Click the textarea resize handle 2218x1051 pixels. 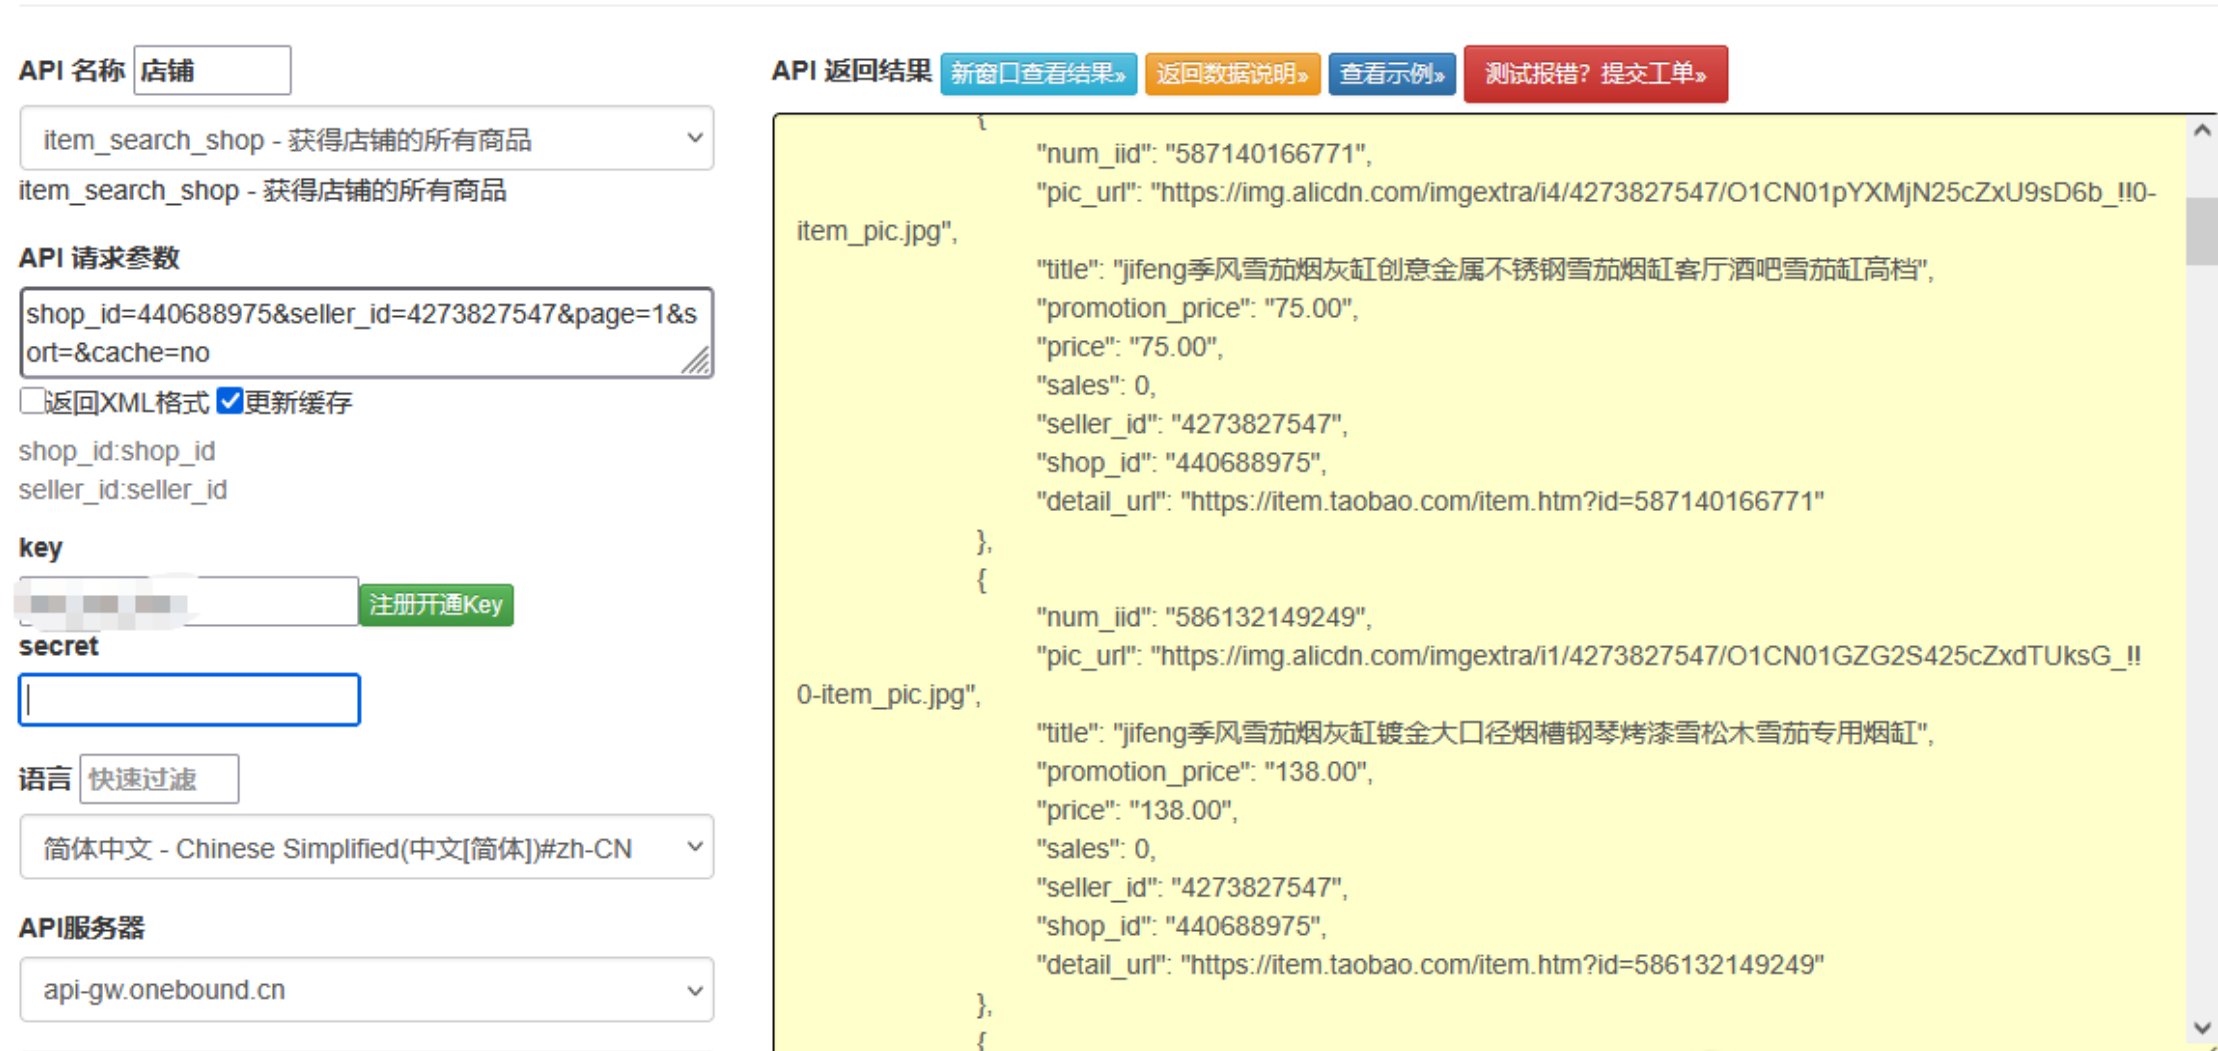(697, 361)
